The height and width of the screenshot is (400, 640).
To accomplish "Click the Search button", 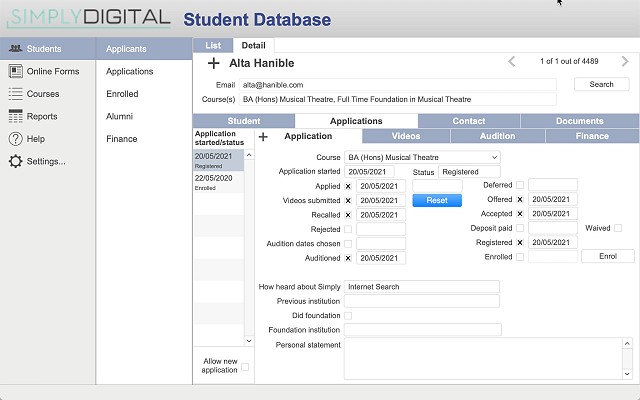I will click(601, 84).
